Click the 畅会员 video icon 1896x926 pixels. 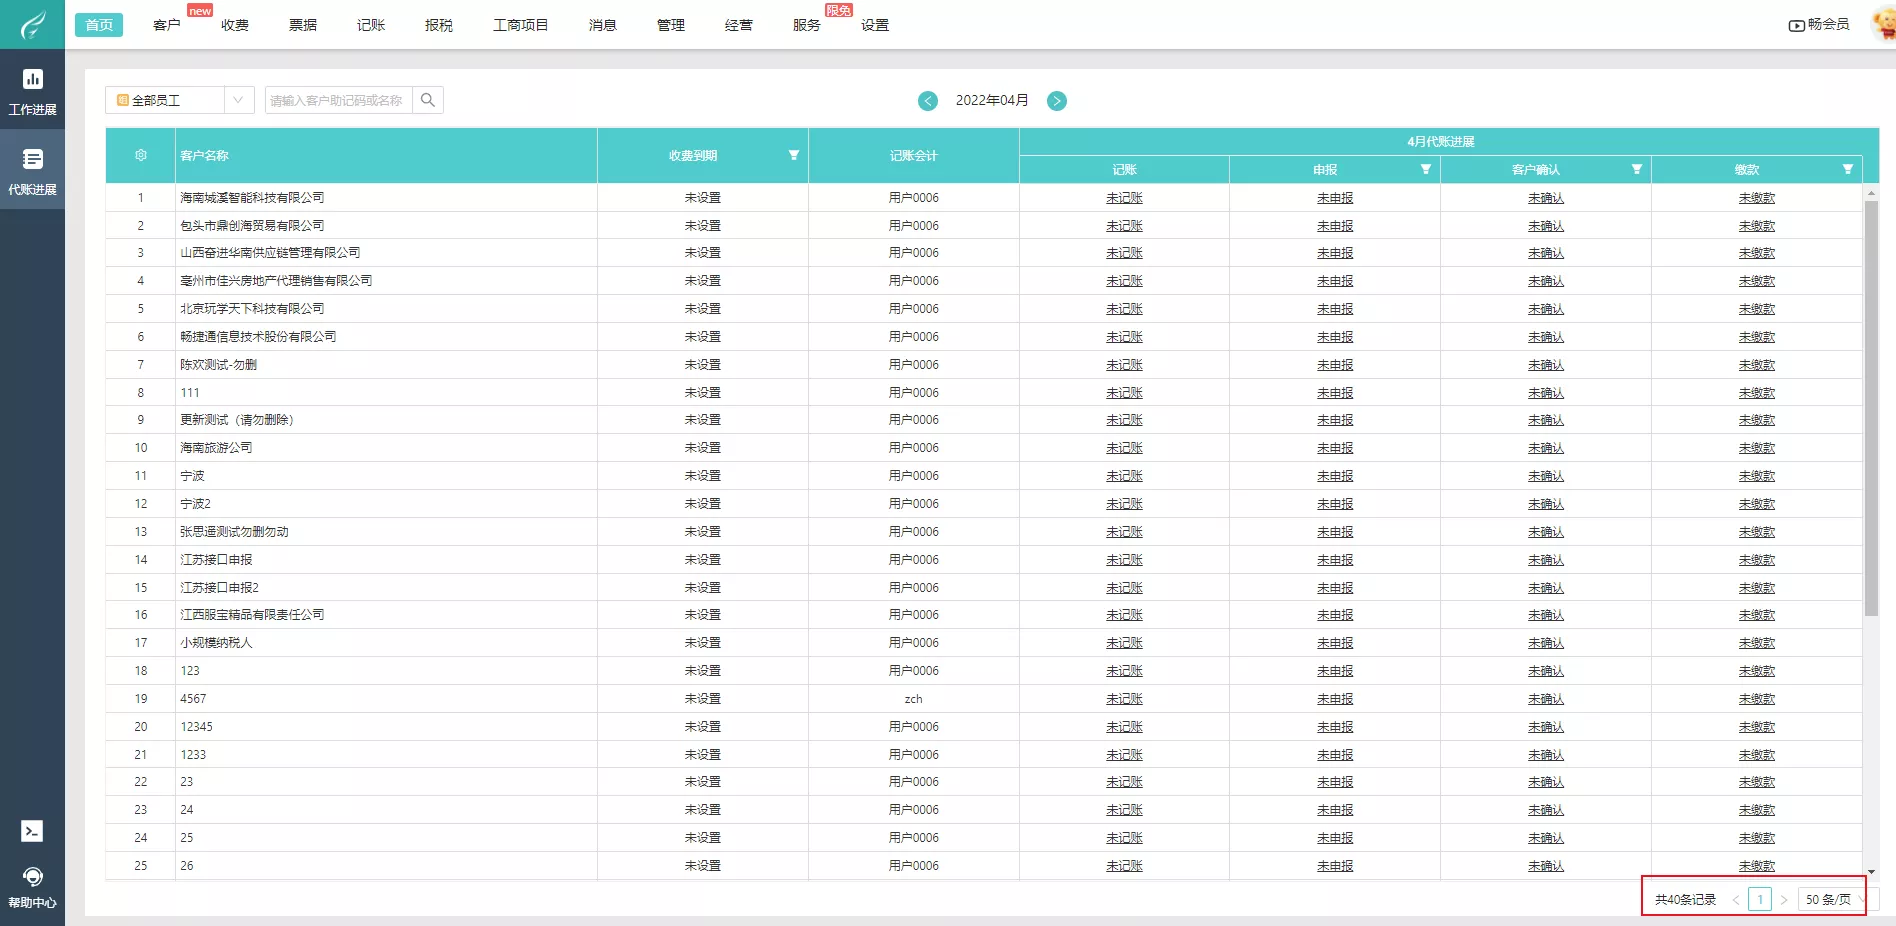click(1796, 25)
